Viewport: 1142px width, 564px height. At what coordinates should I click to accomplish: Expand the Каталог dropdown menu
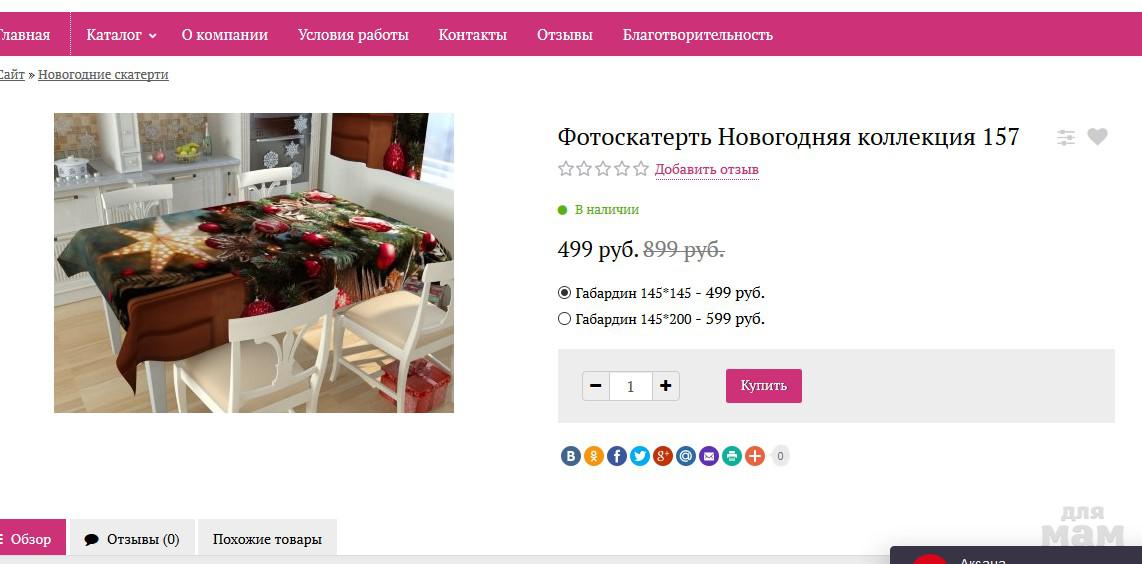click(x=121, y=34)
